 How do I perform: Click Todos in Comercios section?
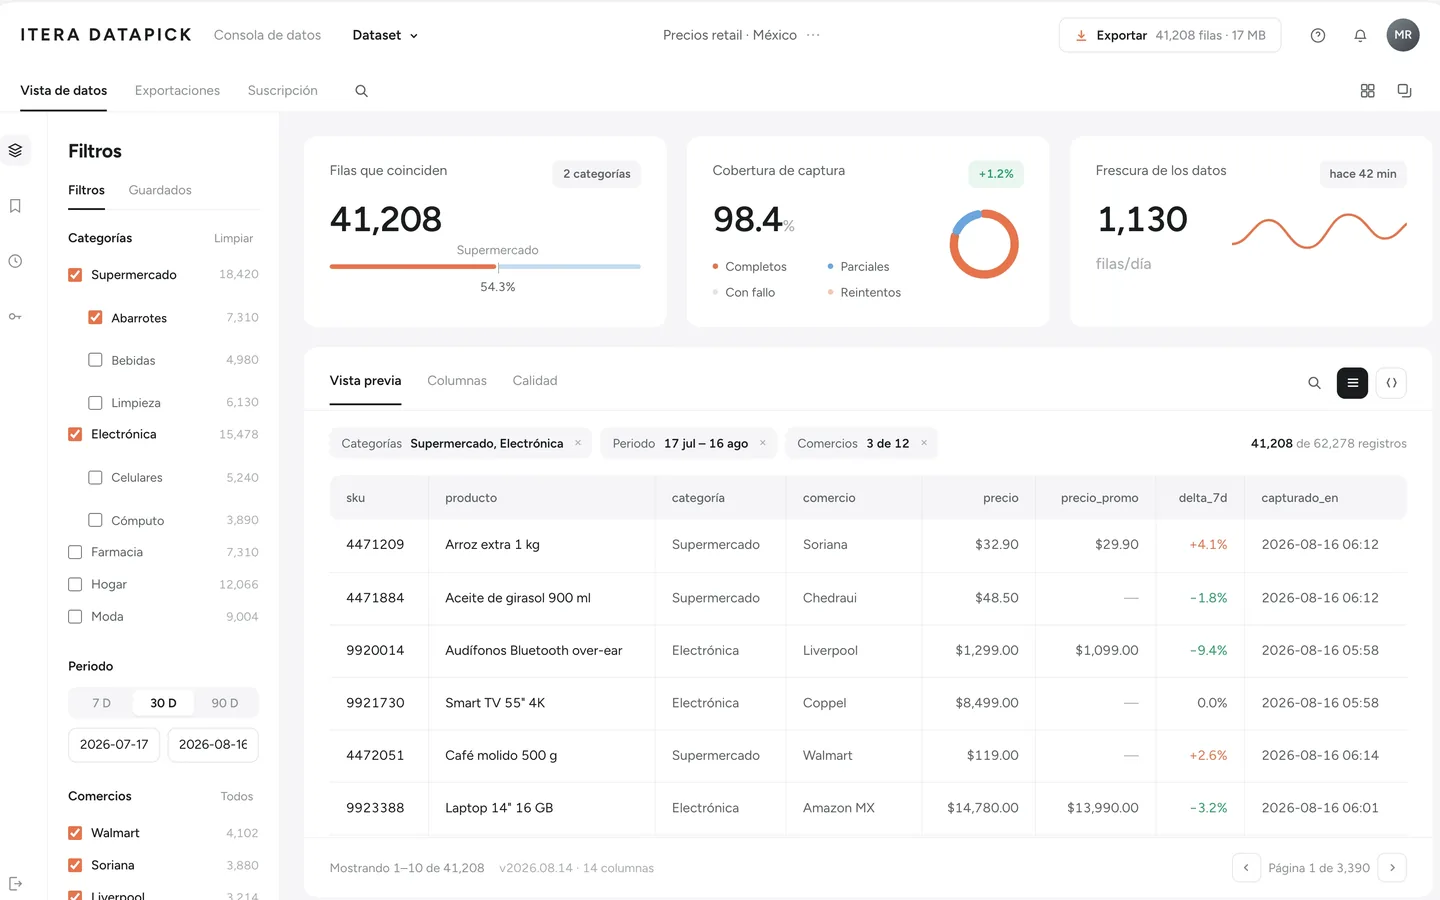237,796
